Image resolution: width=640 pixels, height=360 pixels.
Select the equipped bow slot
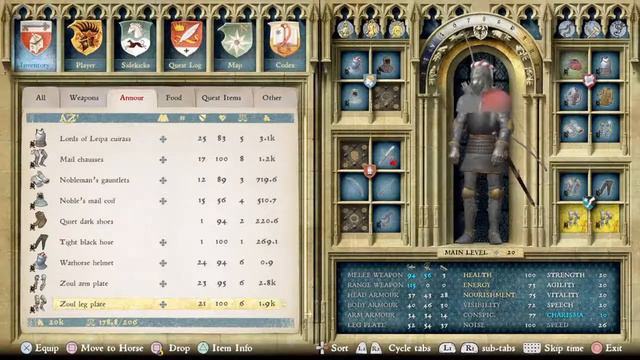[x=354, y=187]
